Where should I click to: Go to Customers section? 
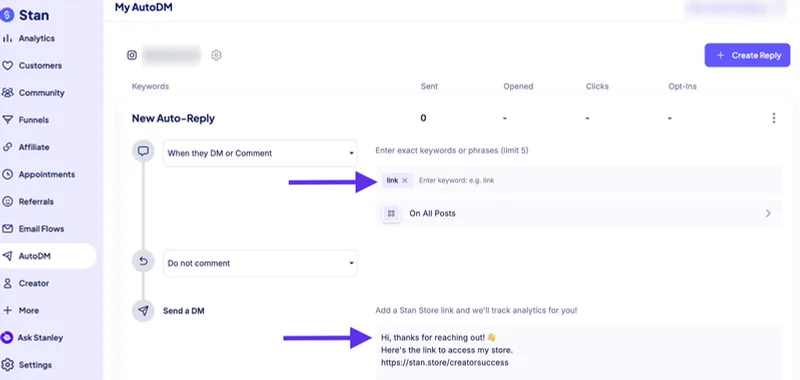40,66
